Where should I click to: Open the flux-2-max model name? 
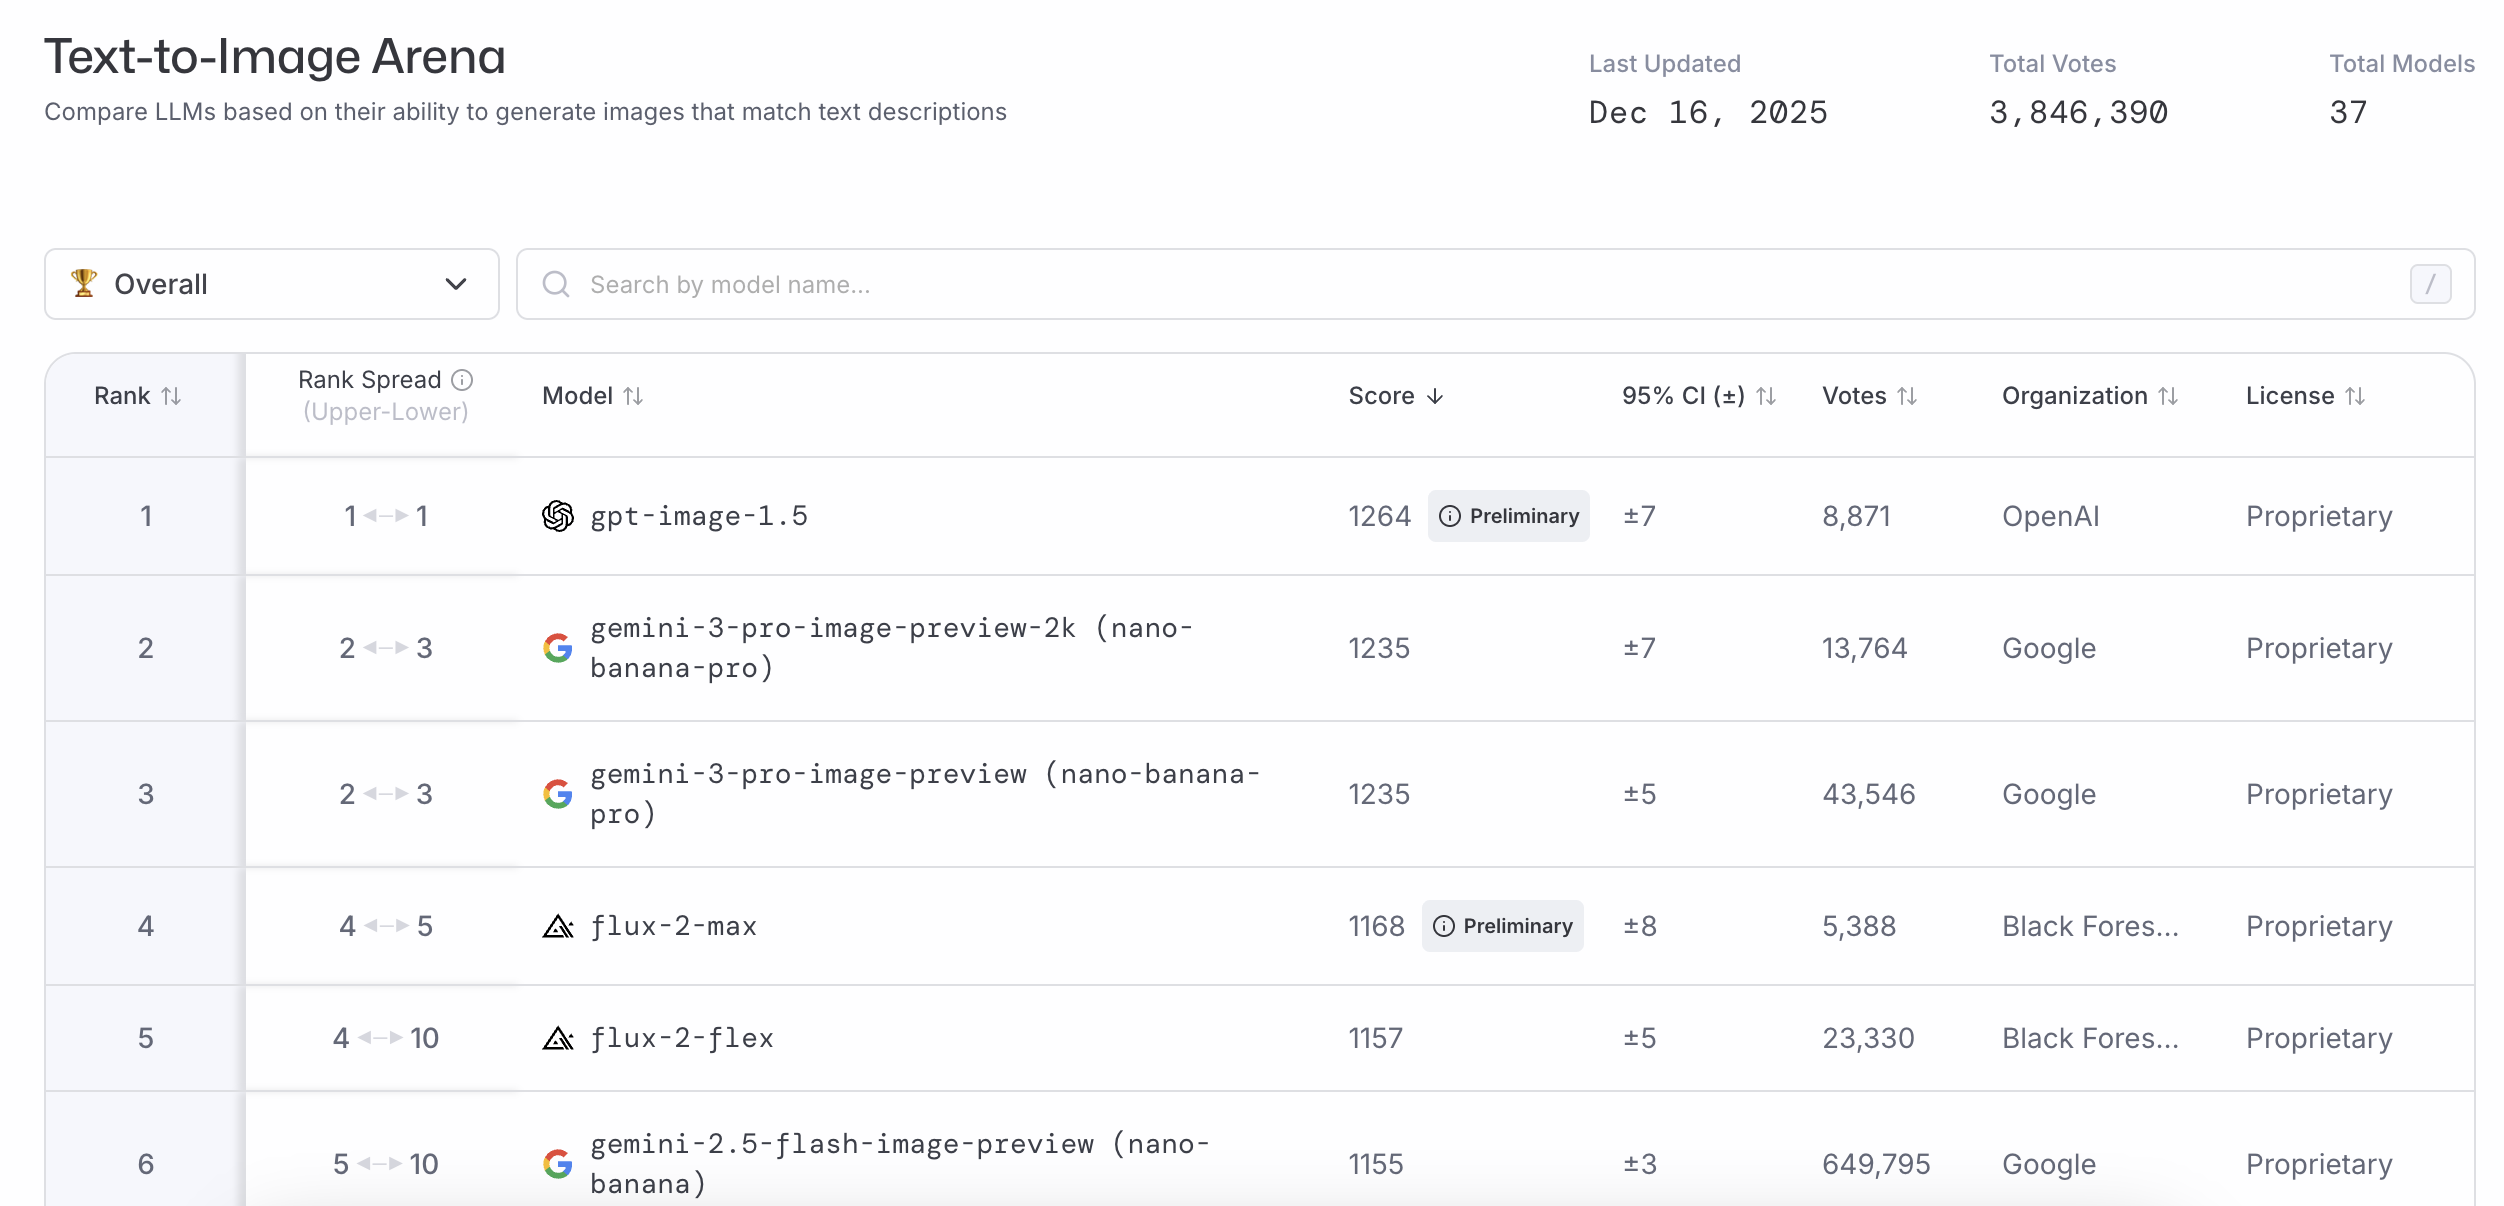[673, 927]
